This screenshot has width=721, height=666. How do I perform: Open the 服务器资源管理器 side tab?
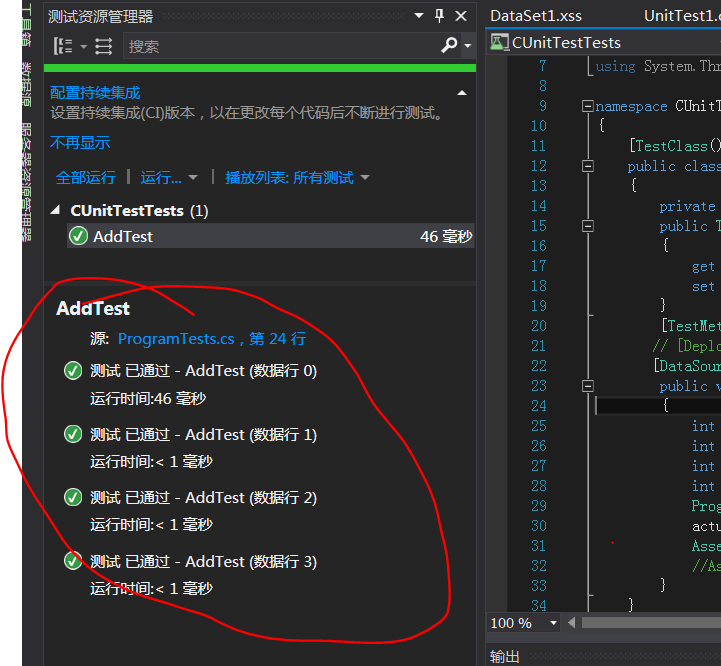click(27, 182)
